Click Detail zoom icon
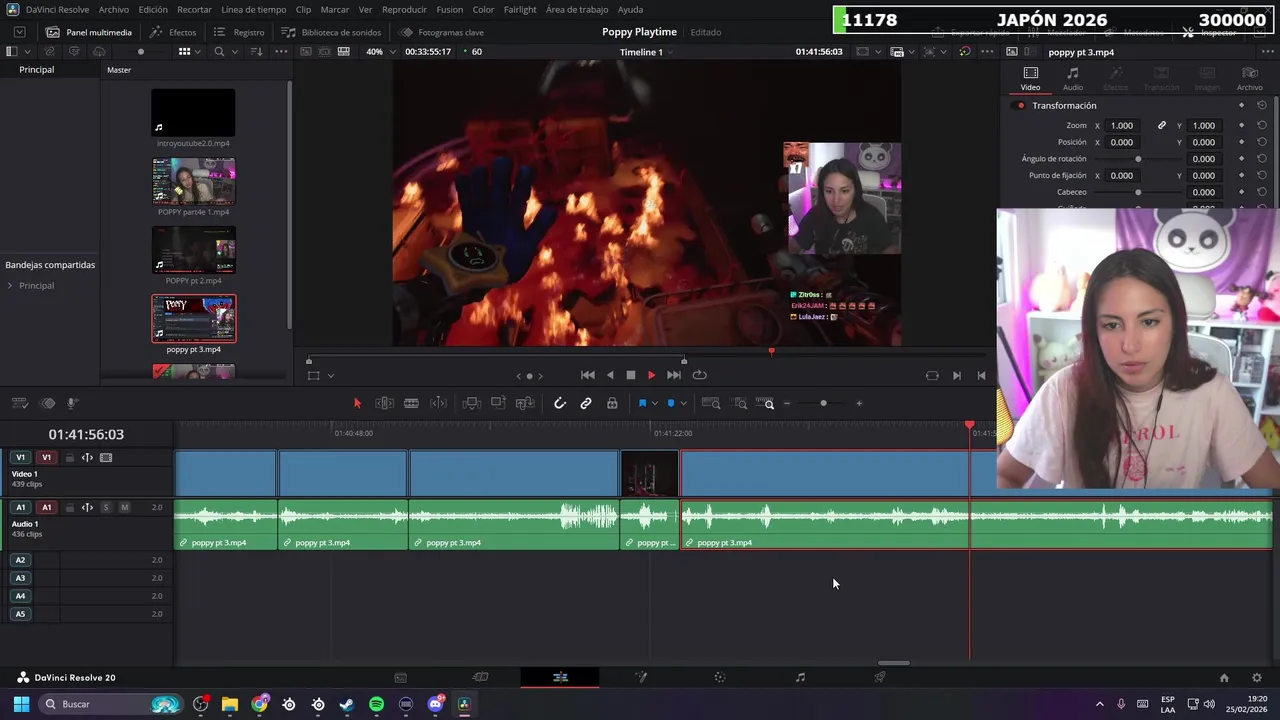 coord(740,403)
